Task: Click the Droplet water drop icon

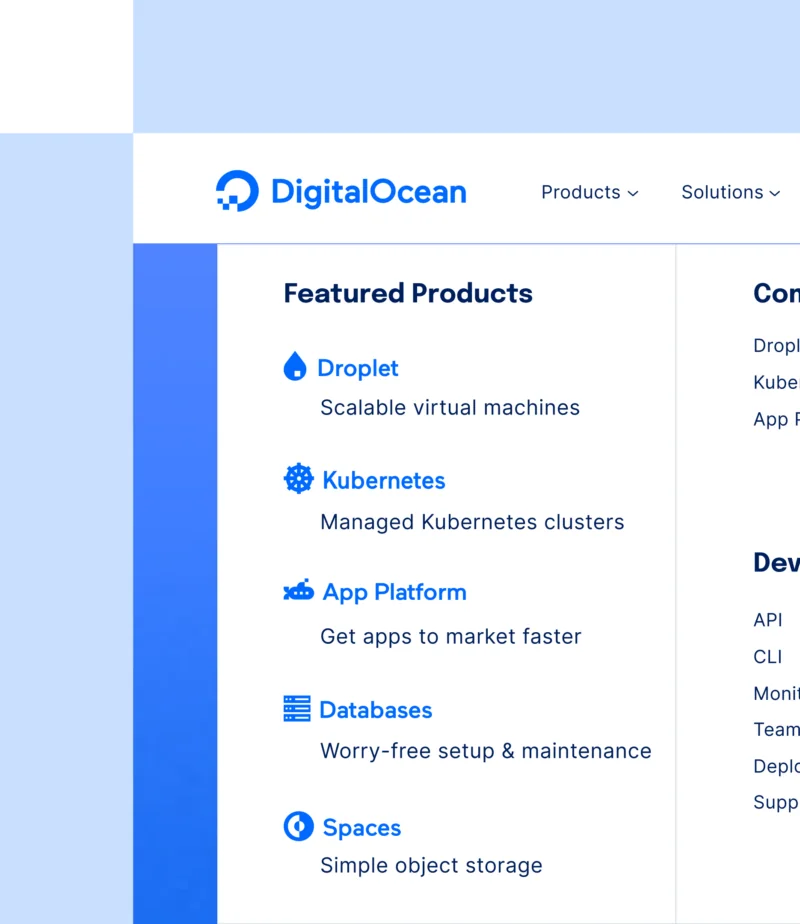Action: (295, 366)
